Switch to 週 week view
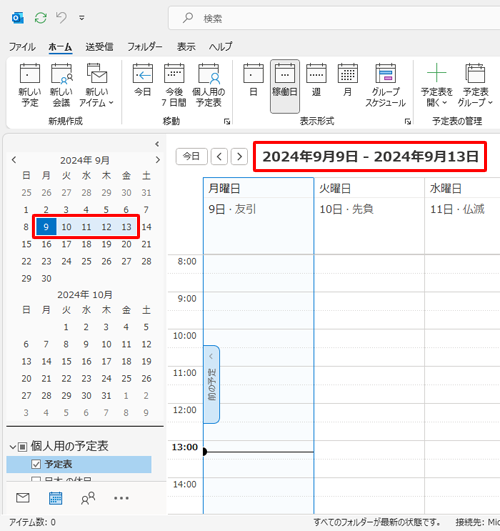 (316, 81)
